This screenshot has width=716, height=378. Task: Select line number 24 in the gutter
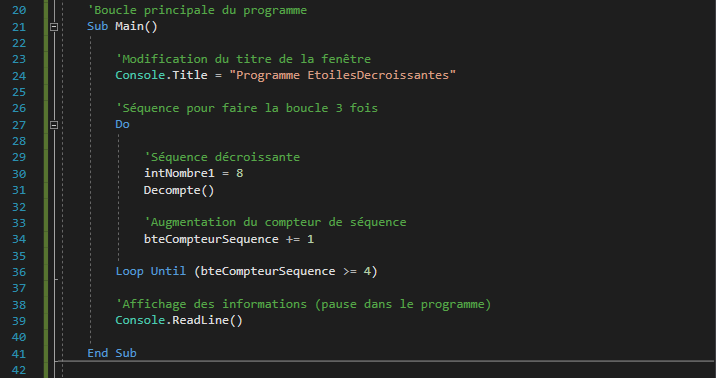[x=19, y=76]
